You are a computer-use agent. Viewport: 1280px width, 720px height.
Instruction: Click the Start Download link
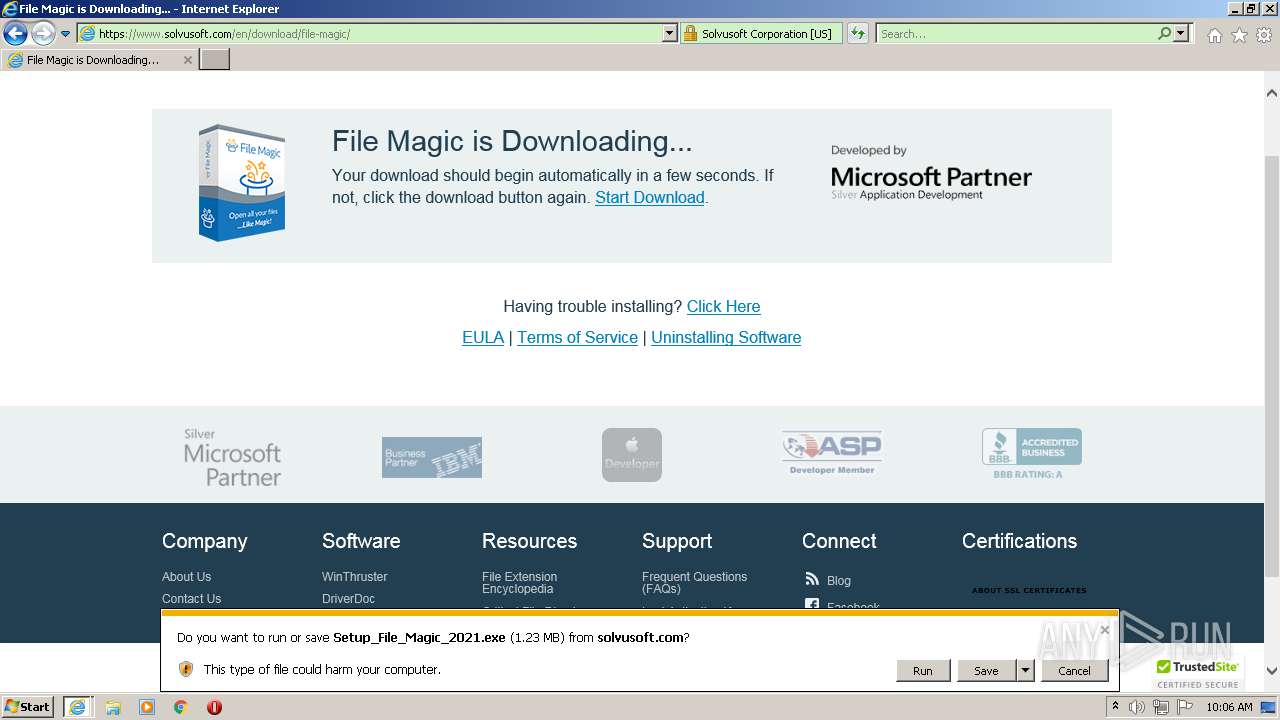click(x=650, y=197)
